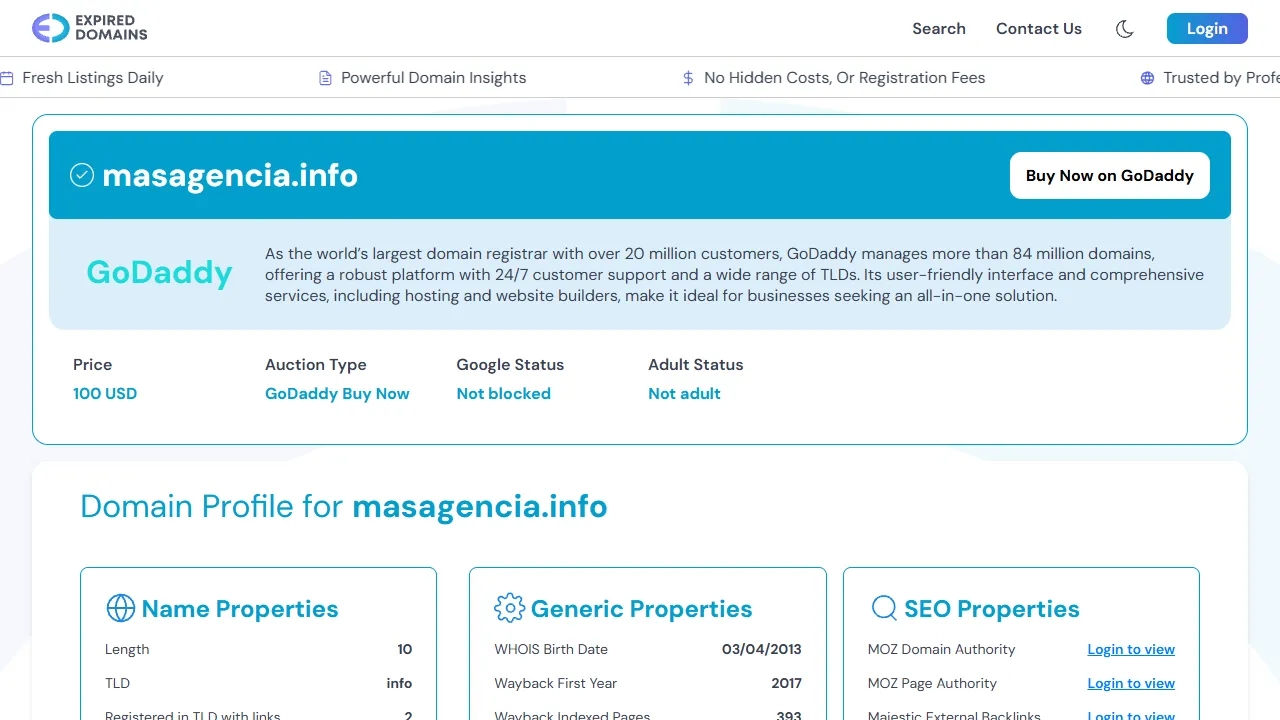Screen dimensions: 1280x720
Task: Click the GoDaddy Buy Now auction type link
Action: [337, 393]
